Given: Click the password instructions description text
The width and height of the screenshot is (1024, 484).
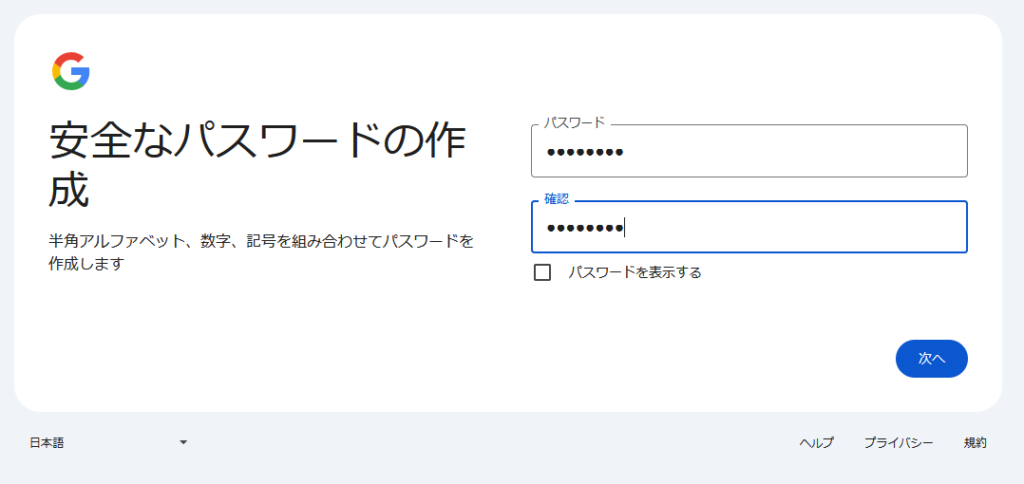Looking at the screenshot, I should click(260, 252).
